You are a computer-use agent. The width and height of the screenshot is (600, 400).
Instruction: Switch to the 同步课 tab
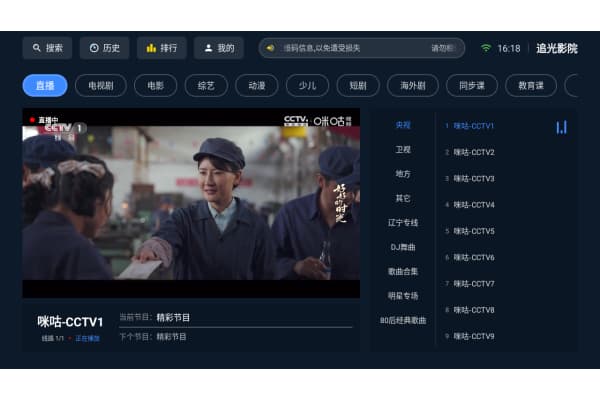[472, 85]
